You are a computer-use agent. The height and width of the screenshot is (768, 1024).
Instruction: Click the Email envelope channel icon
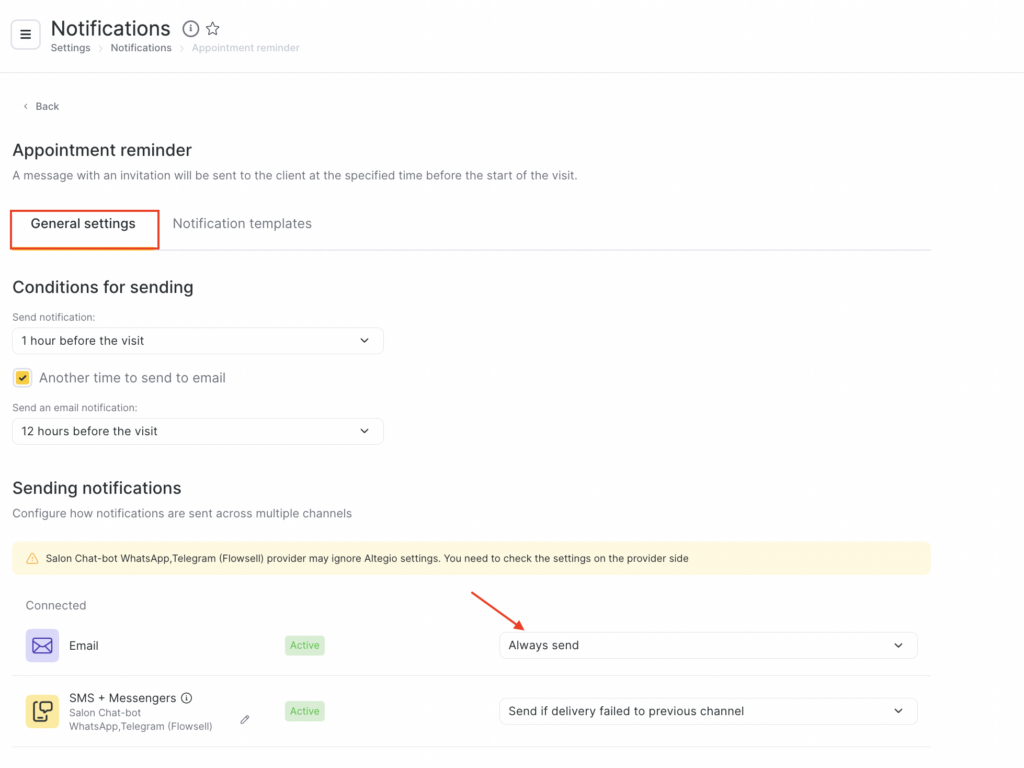coord(42,645)
